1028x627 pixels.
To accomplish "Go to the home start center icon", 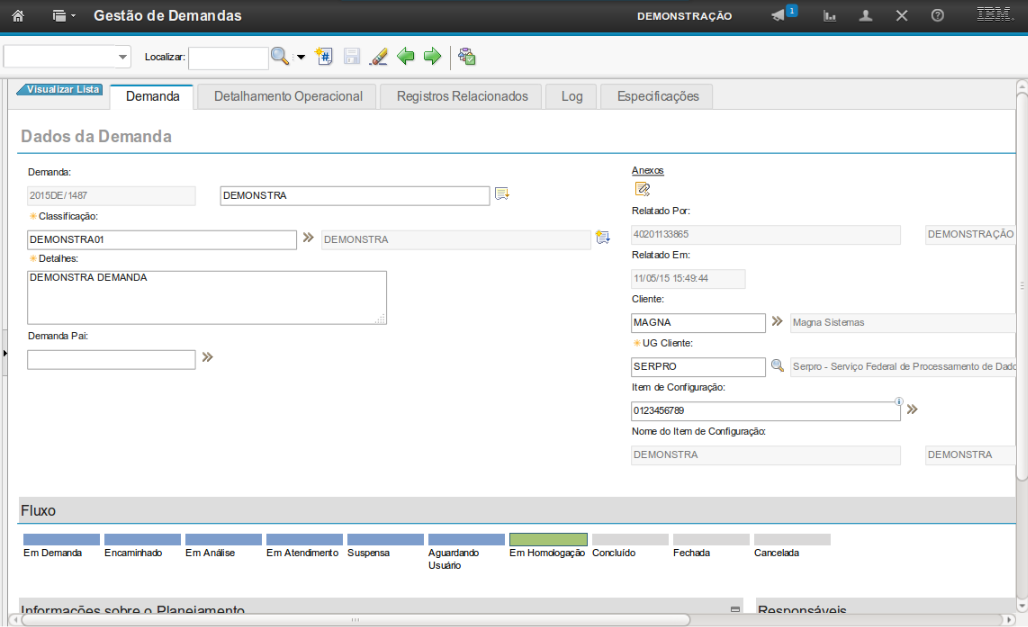I will [x=17, y=16].
